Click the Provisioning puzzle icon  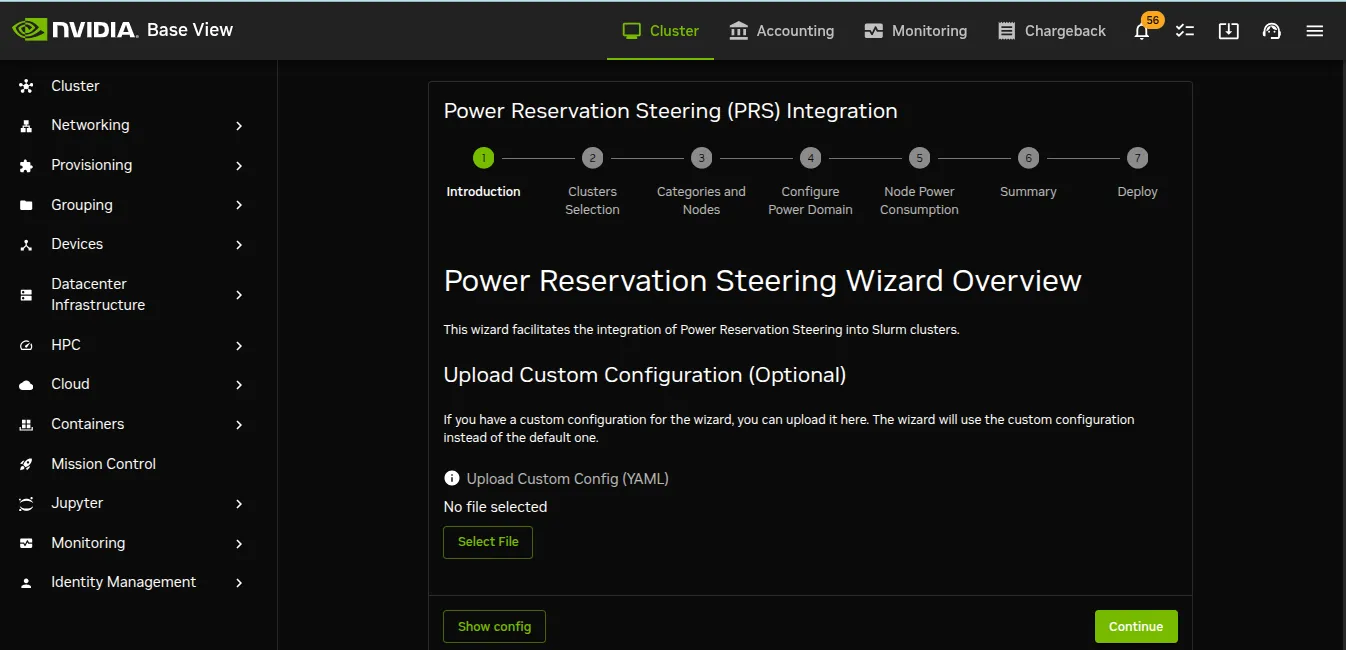coord(27,166)
